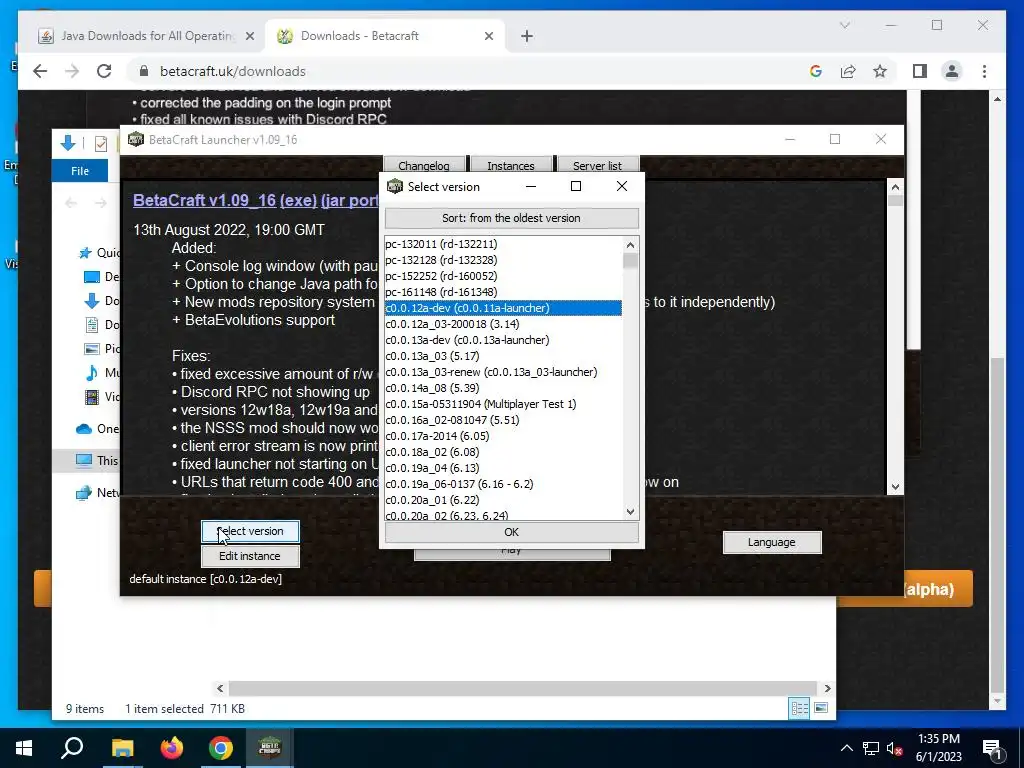The height and width of the screenshot is (768, 1024).
Task: Switch to Changelog tab in launcher
Action: (424, 165)
